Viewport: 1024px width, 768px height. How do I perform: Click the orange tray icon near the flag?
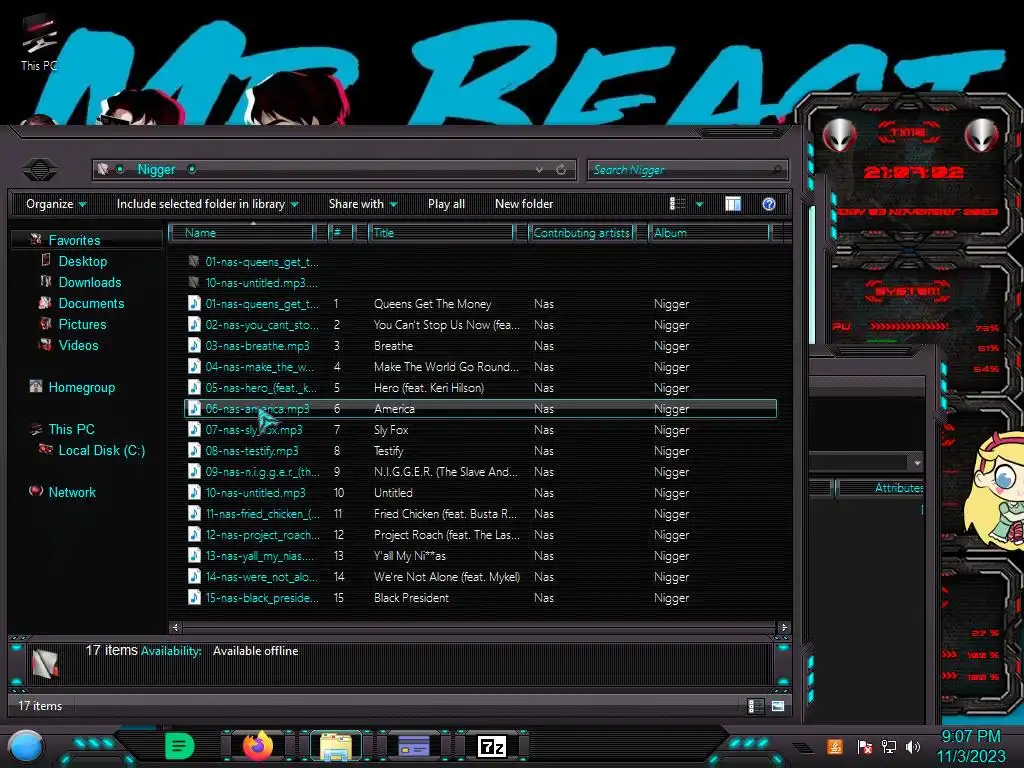835,746
